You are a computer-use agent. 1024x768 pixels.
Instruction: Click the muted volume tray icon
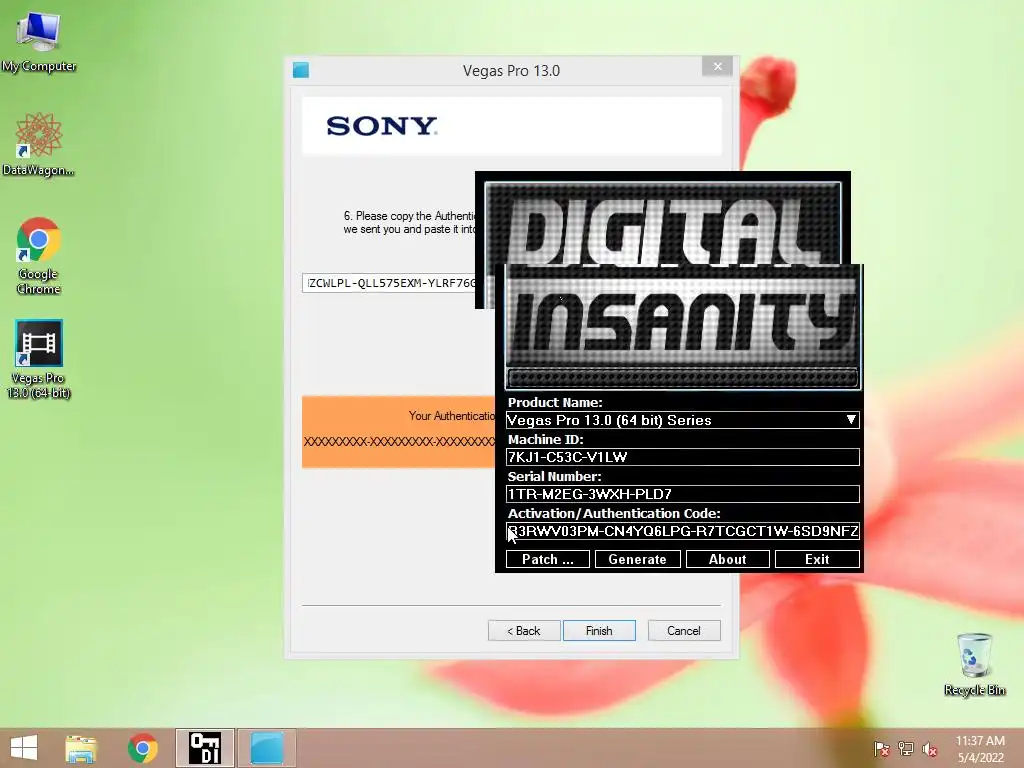pyautogui.click(x=930, y=749)
